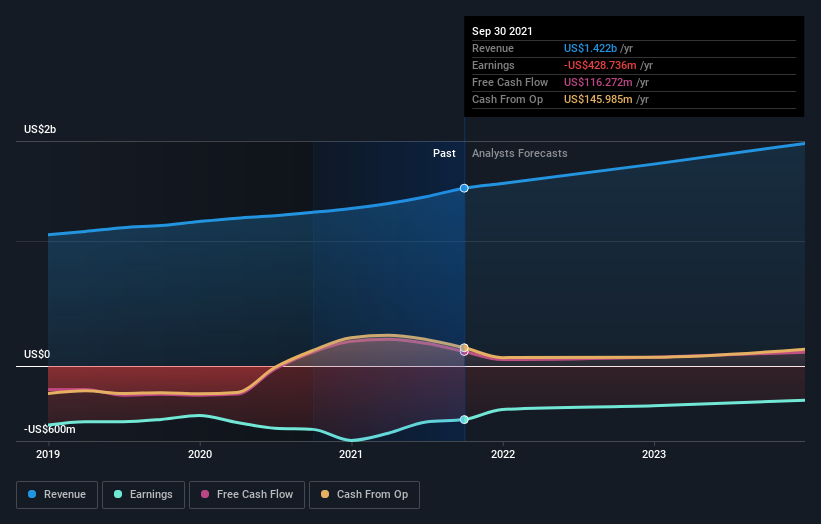
Task: Select the Revenue data point on Sep 2021
Action: [464, 188]
